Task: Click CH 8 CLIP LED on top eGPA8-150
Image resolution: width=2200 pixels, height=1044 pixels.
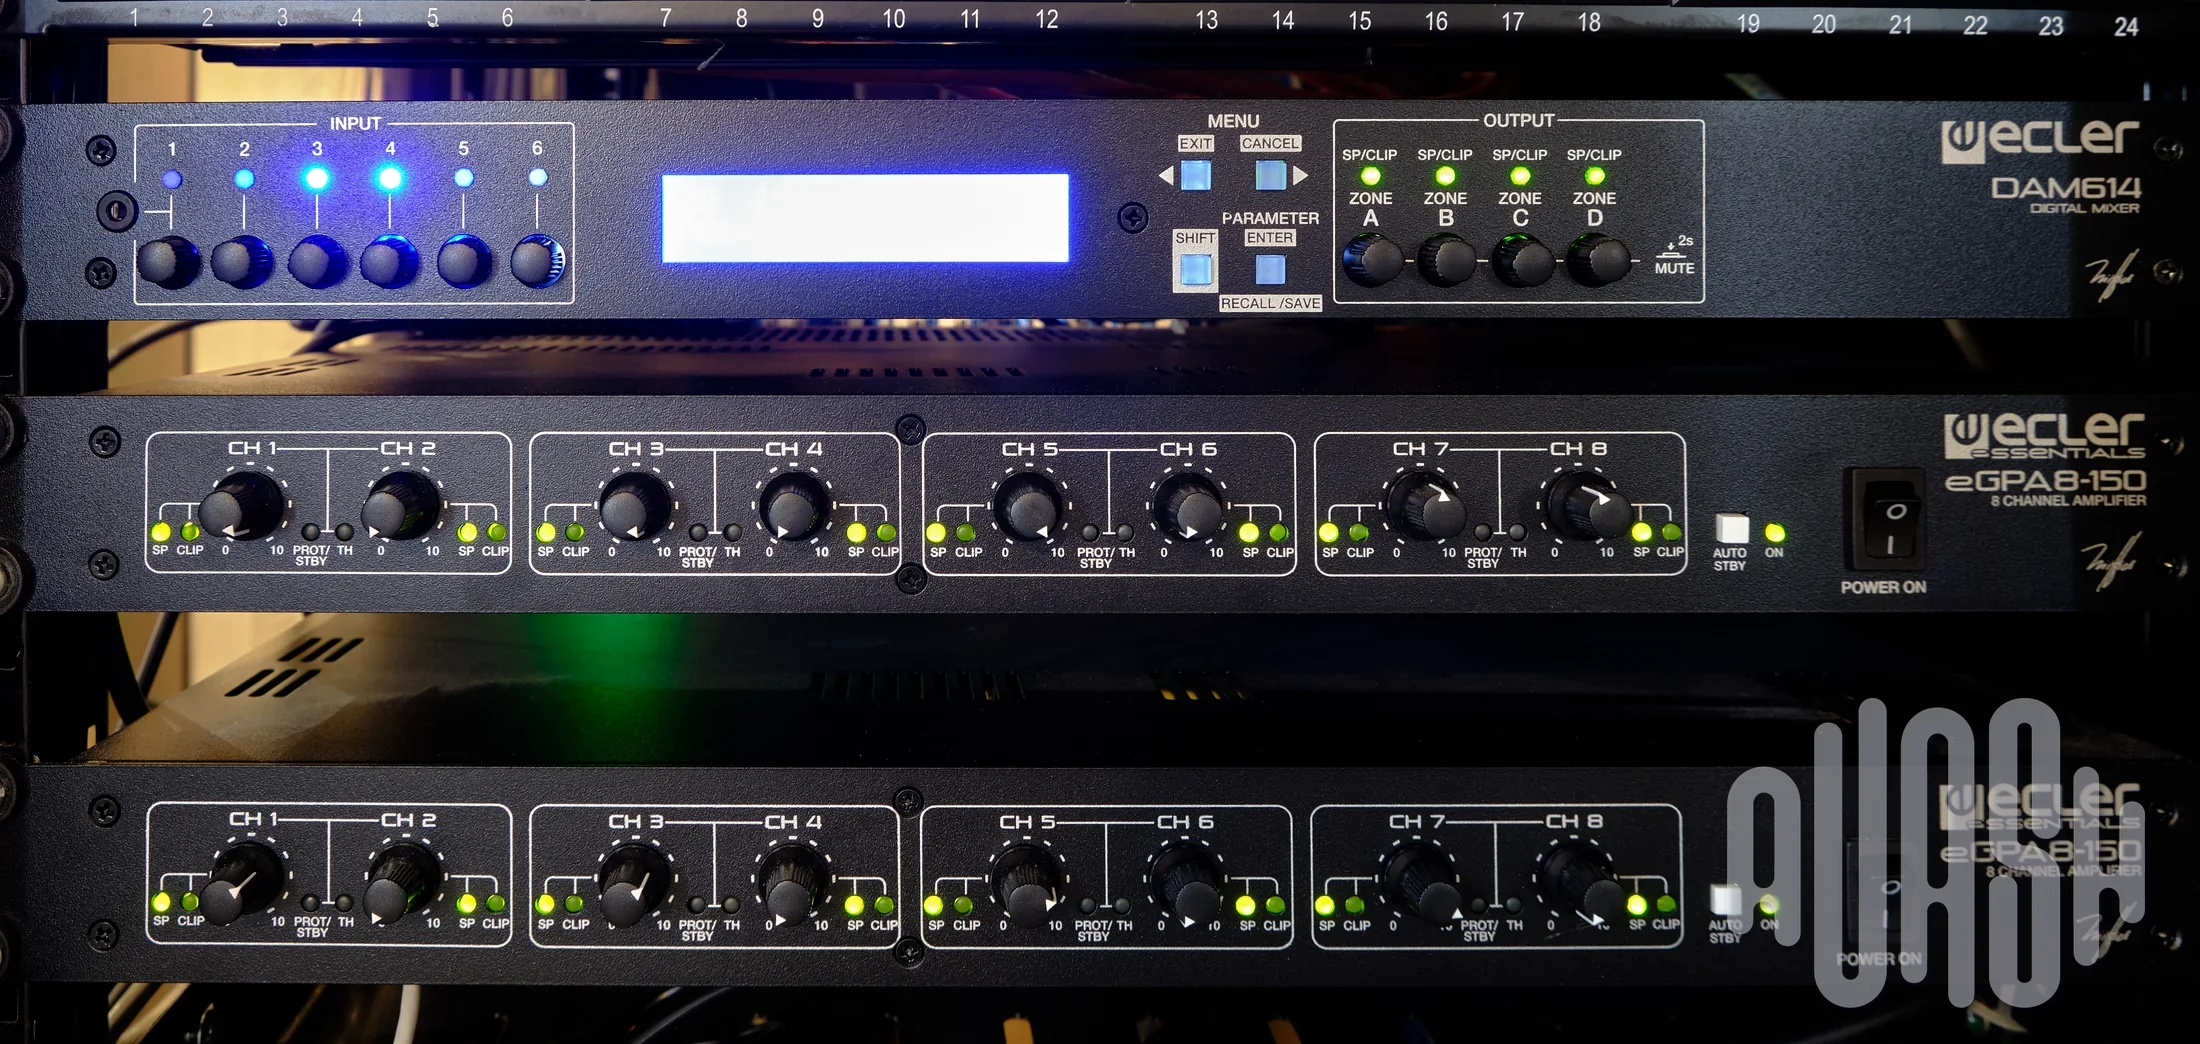Action: click(x=1670, y=533)
